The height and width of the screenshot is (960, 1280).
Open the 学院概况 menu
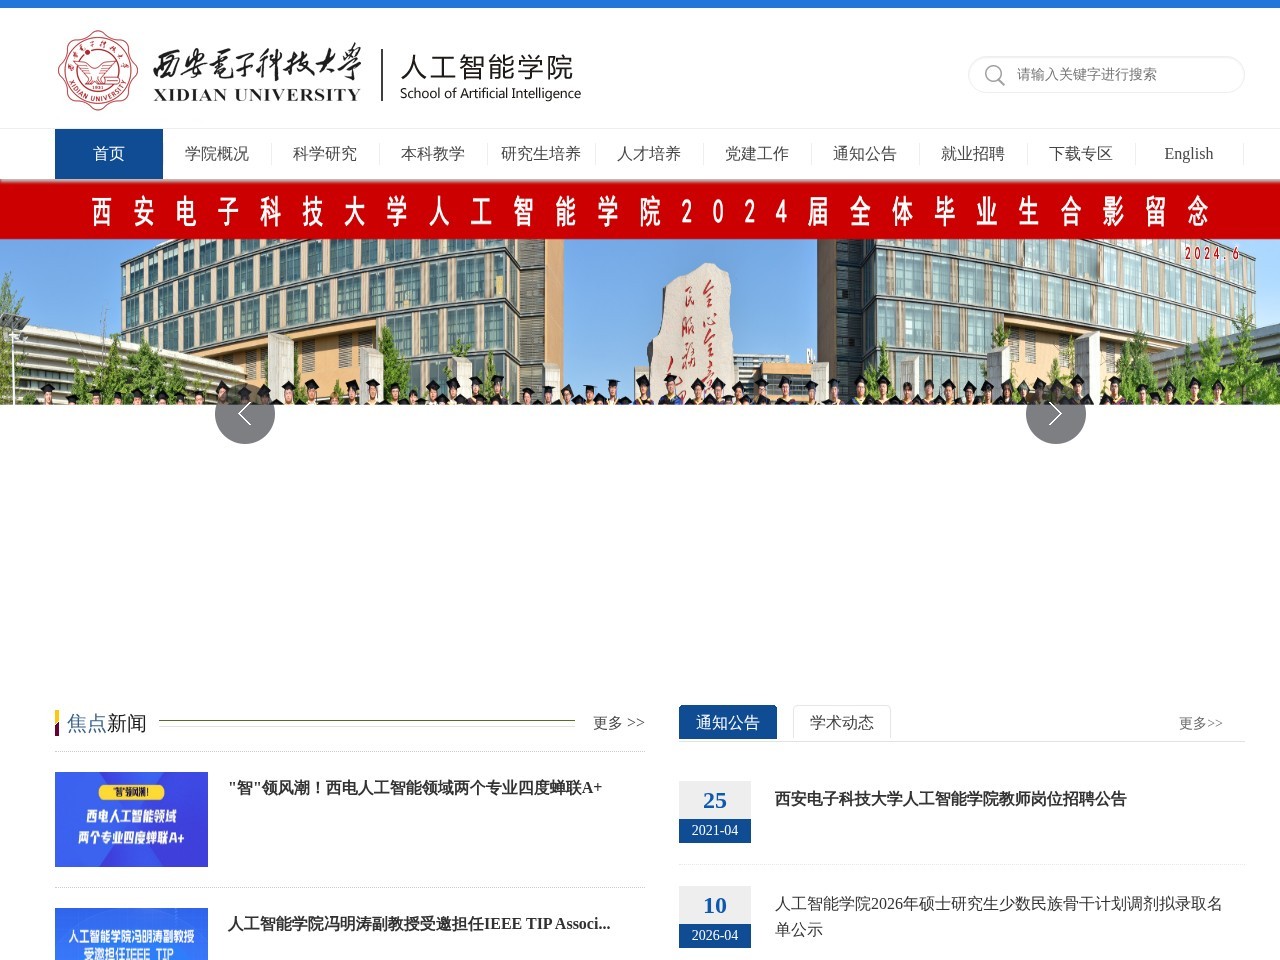[x=216, y=153]
